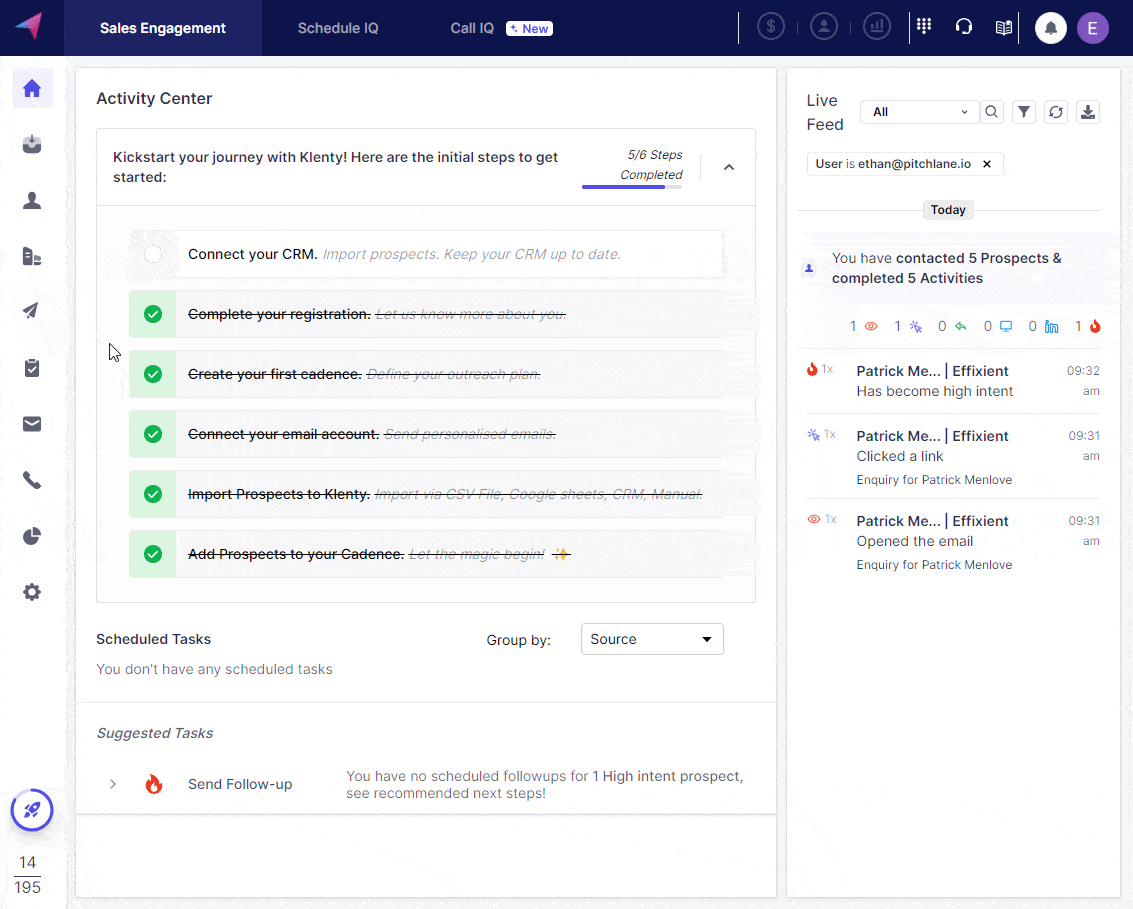
Task: Open the Has become high intent feed entry
Action: (953, 381)
